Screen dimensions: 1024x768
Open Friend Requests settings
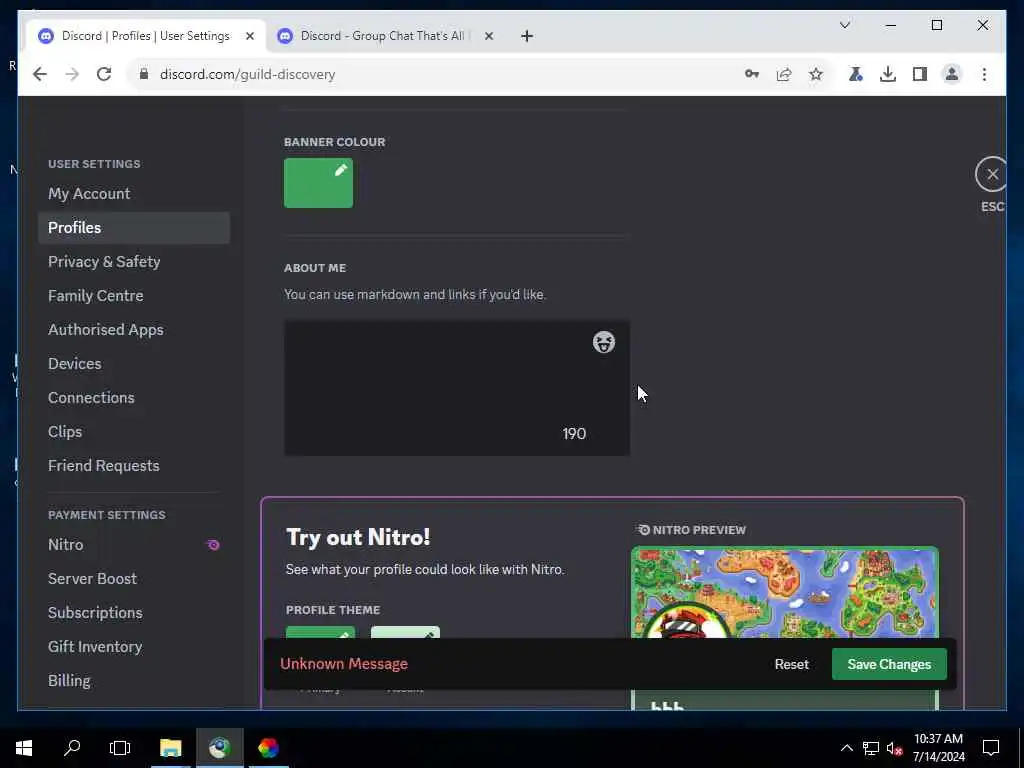pos(134,466)
